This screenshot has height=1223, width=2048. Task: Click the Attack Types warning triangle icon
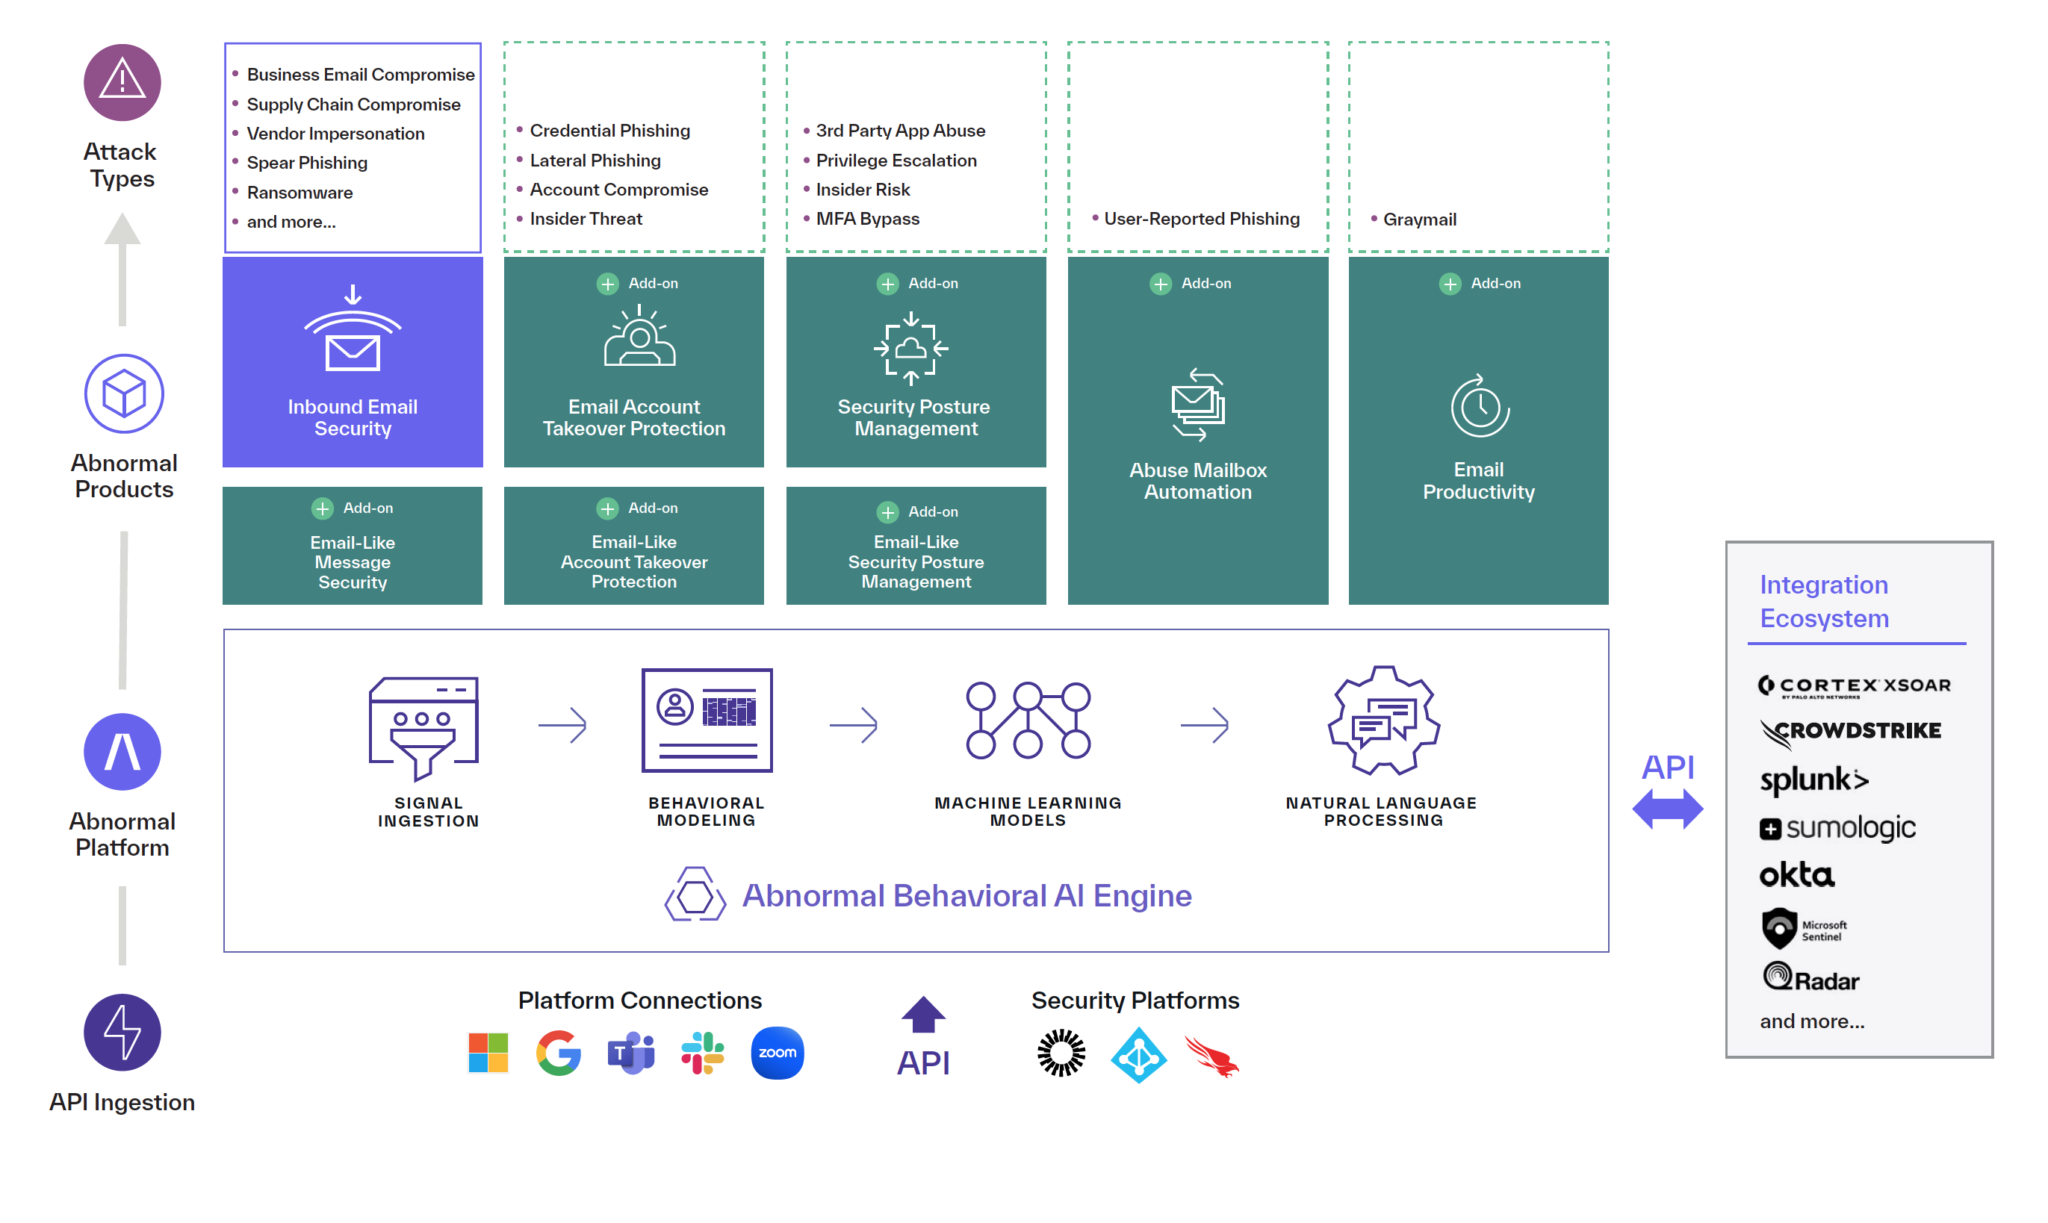(122, 82)
